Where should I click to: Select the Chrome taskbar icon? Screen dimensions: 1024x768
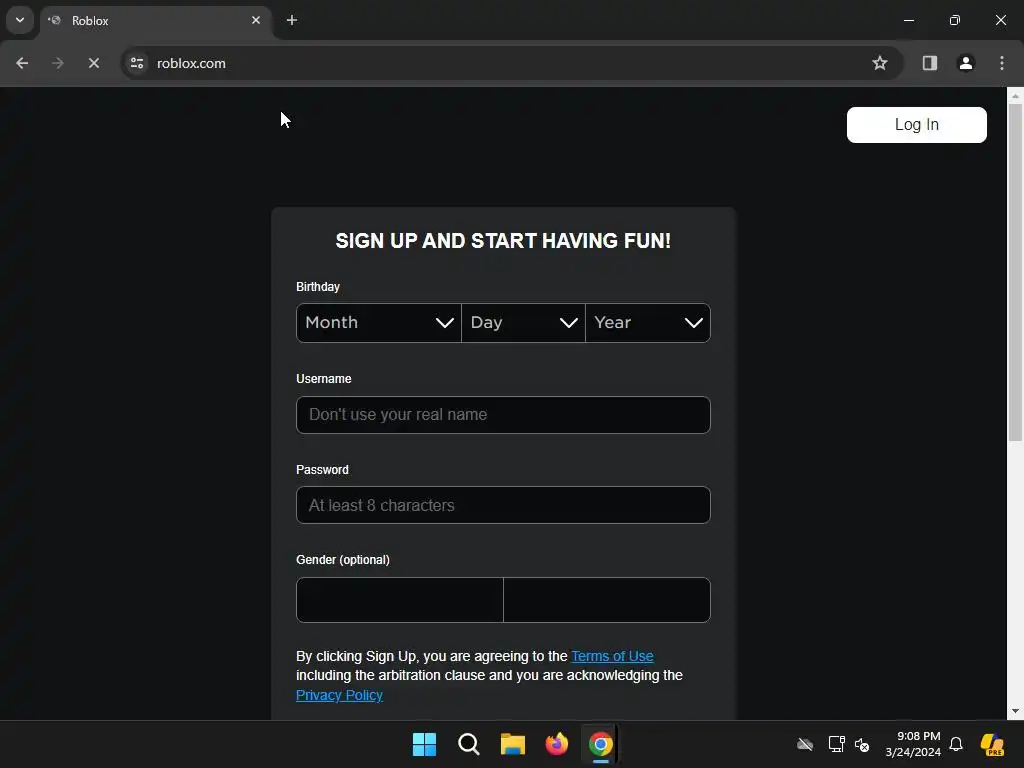[601, 744]
